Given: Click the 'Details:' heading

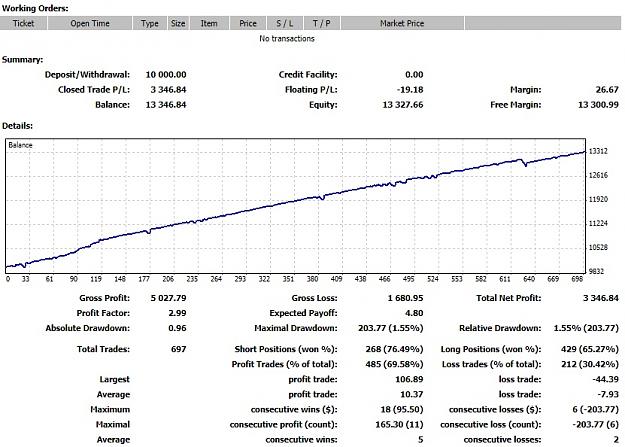Looking at the screenshot, I should pos(18,126).
